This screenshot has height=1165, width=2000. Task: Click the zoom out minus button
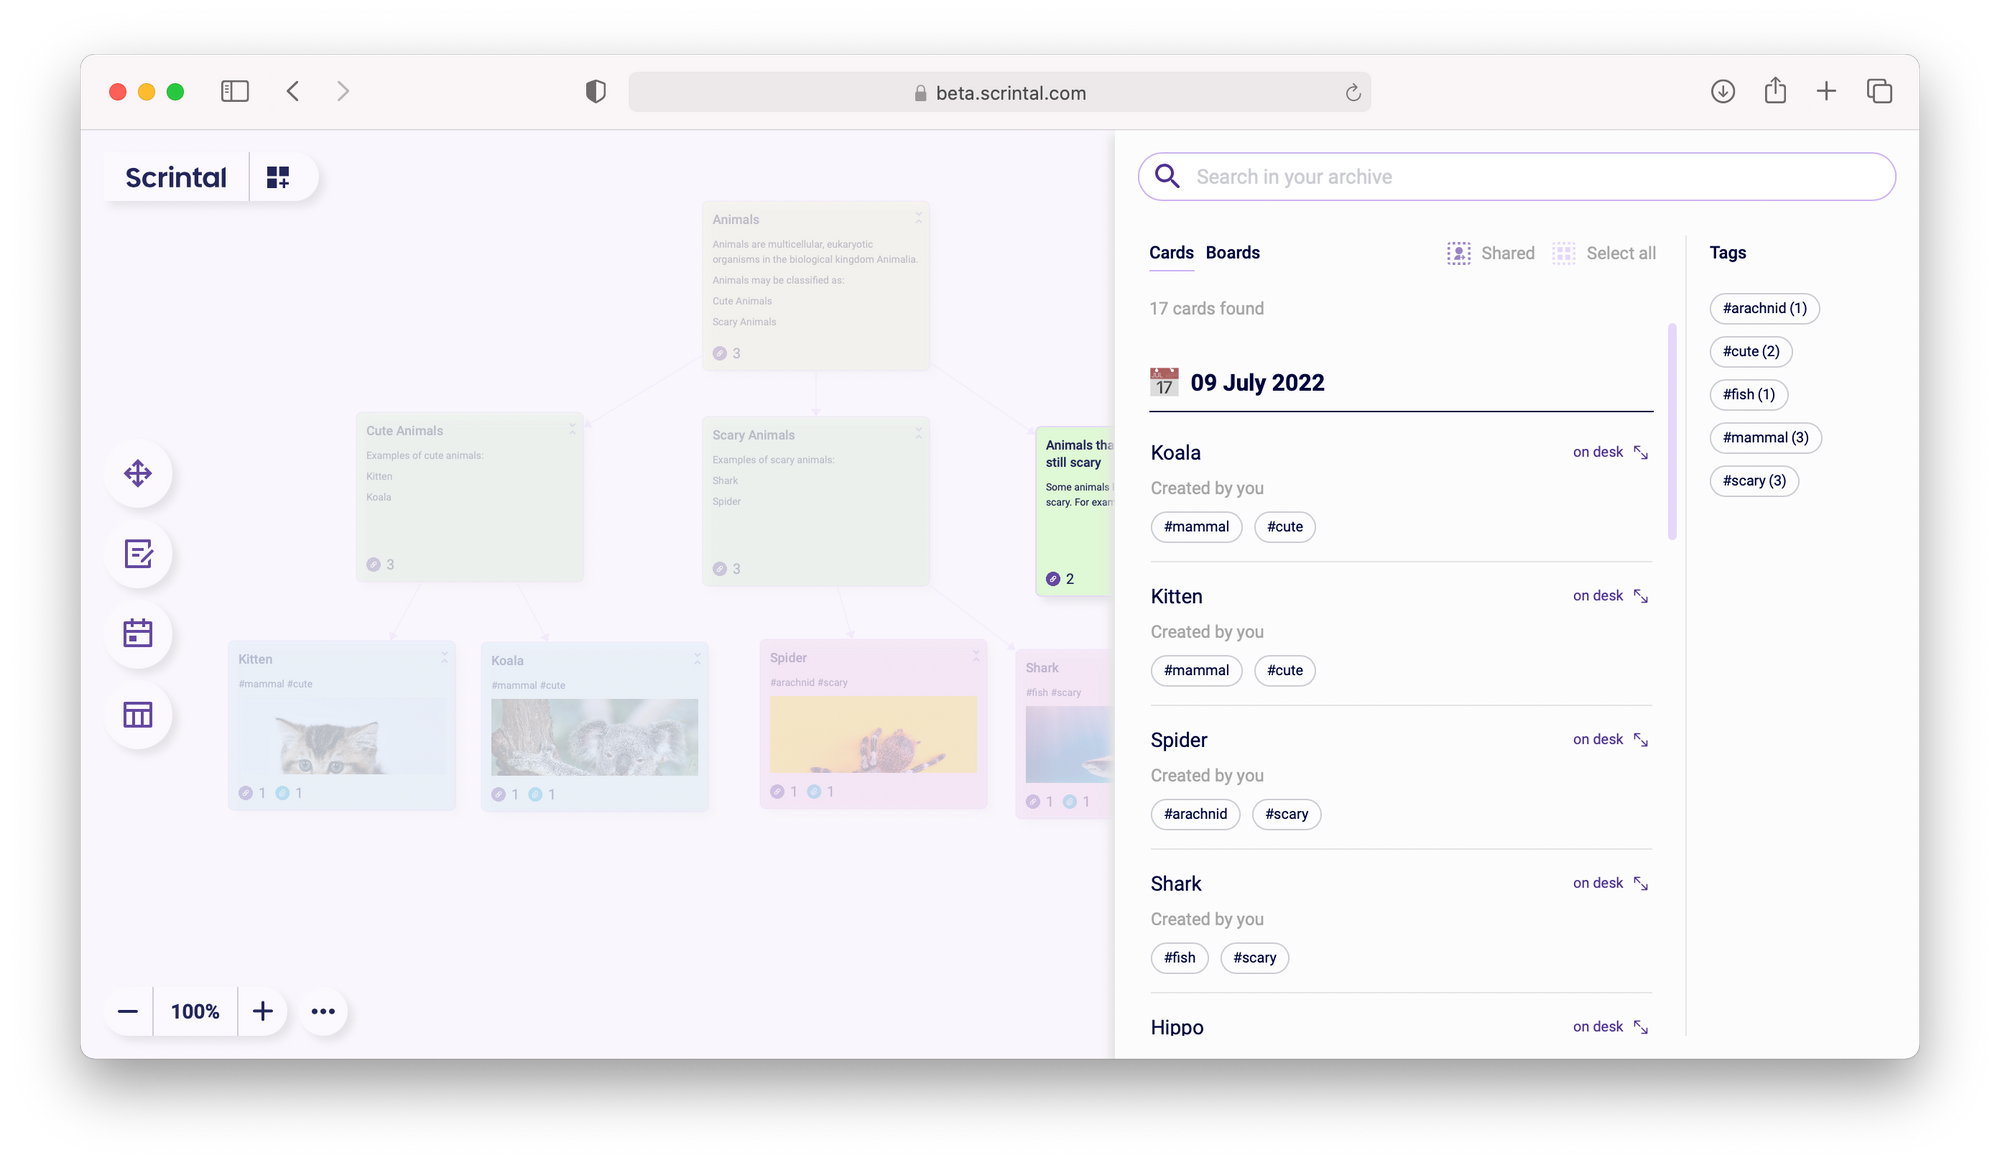pos(128,1011)
